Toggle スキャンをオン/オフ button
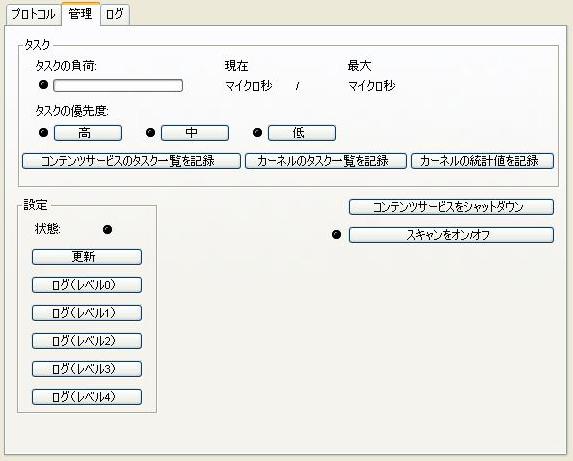Image resolution: width=573 pixels, height=461 pixels. pyautogui.click(x=451, y=235)
